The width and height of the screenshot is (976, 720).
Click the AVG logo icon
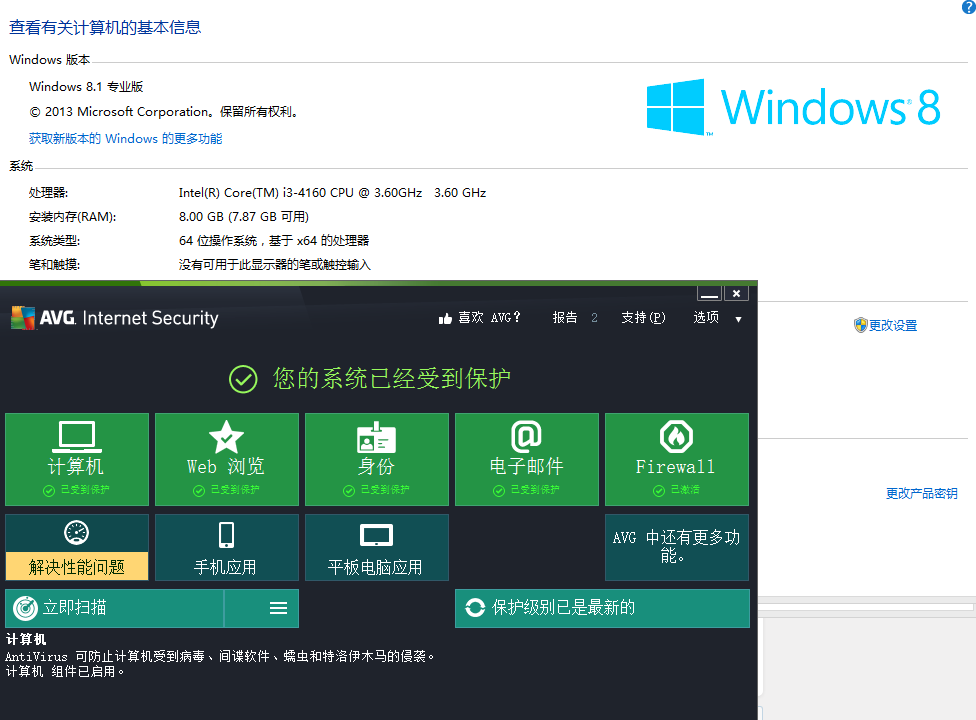pyautogui.click(x=23, y=318)
